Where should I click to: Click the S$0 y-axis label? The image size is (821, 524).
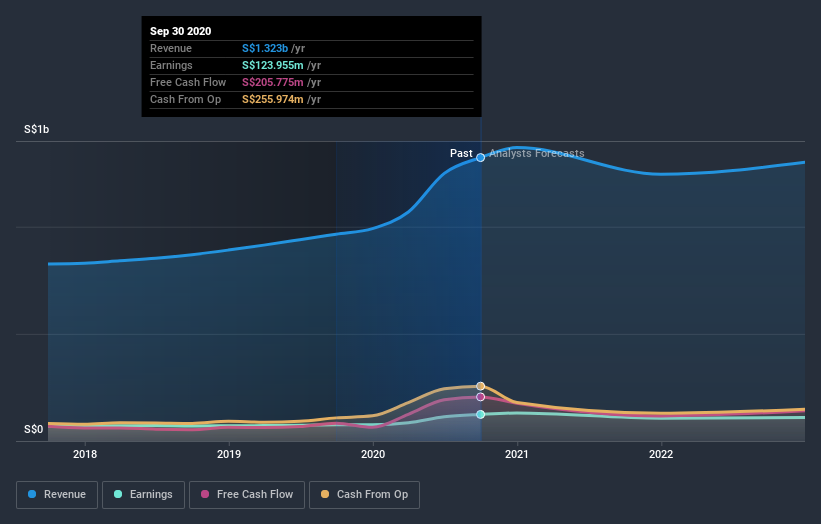[x=34, y=429]
